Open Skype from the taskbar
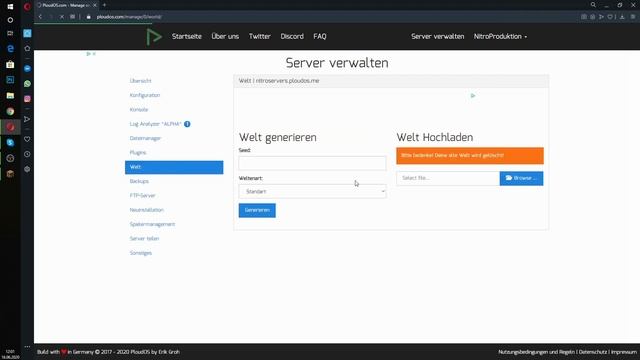 10,142
